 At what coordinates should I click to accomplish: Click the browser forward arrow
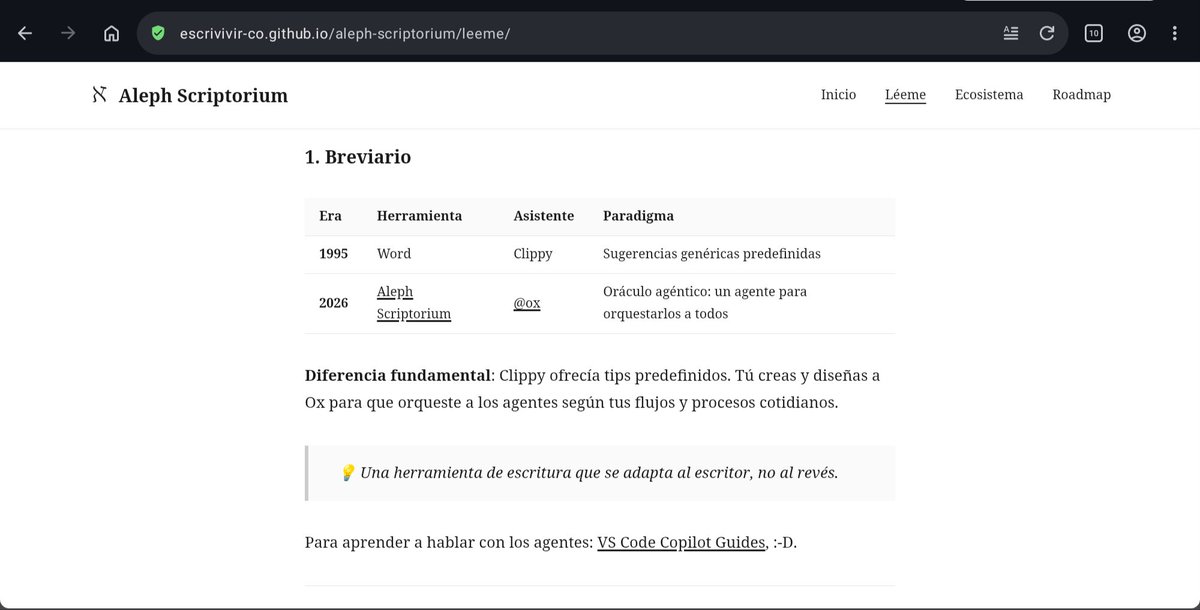(68, 33)
